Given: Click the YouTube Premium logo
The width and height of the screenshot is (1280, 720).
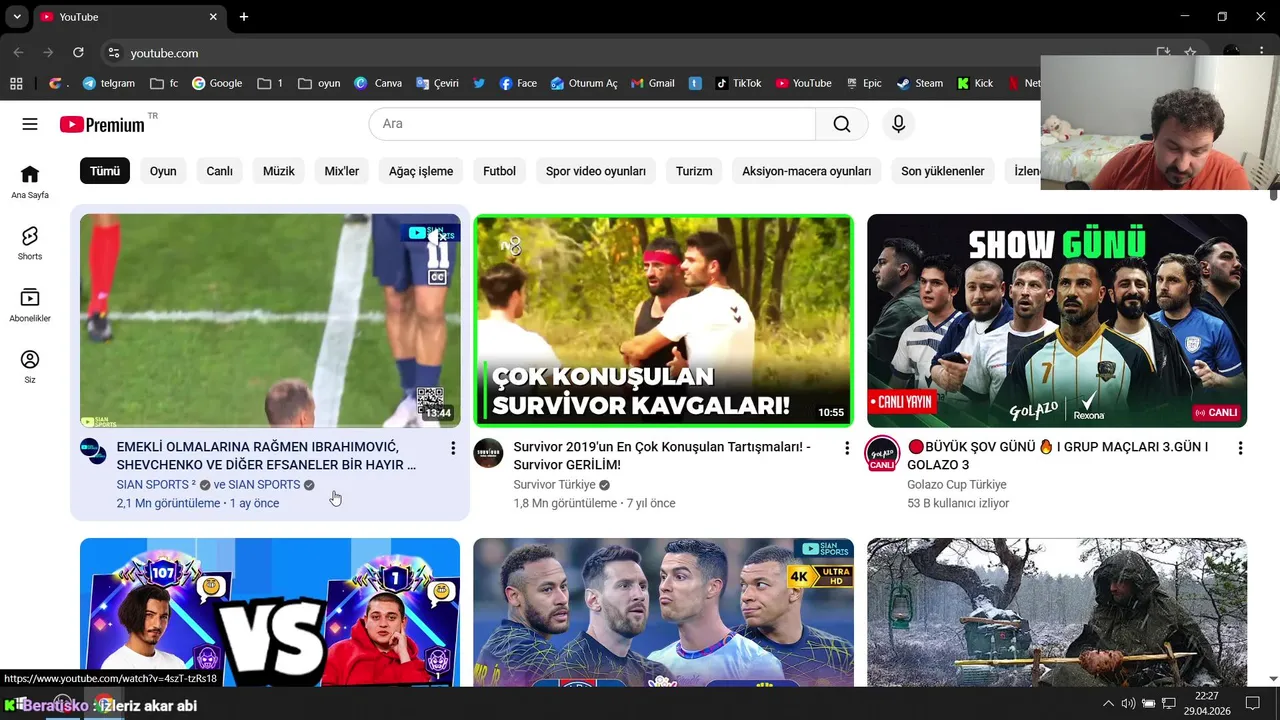Looking at the screenshot, I should (x=102, y=124).
